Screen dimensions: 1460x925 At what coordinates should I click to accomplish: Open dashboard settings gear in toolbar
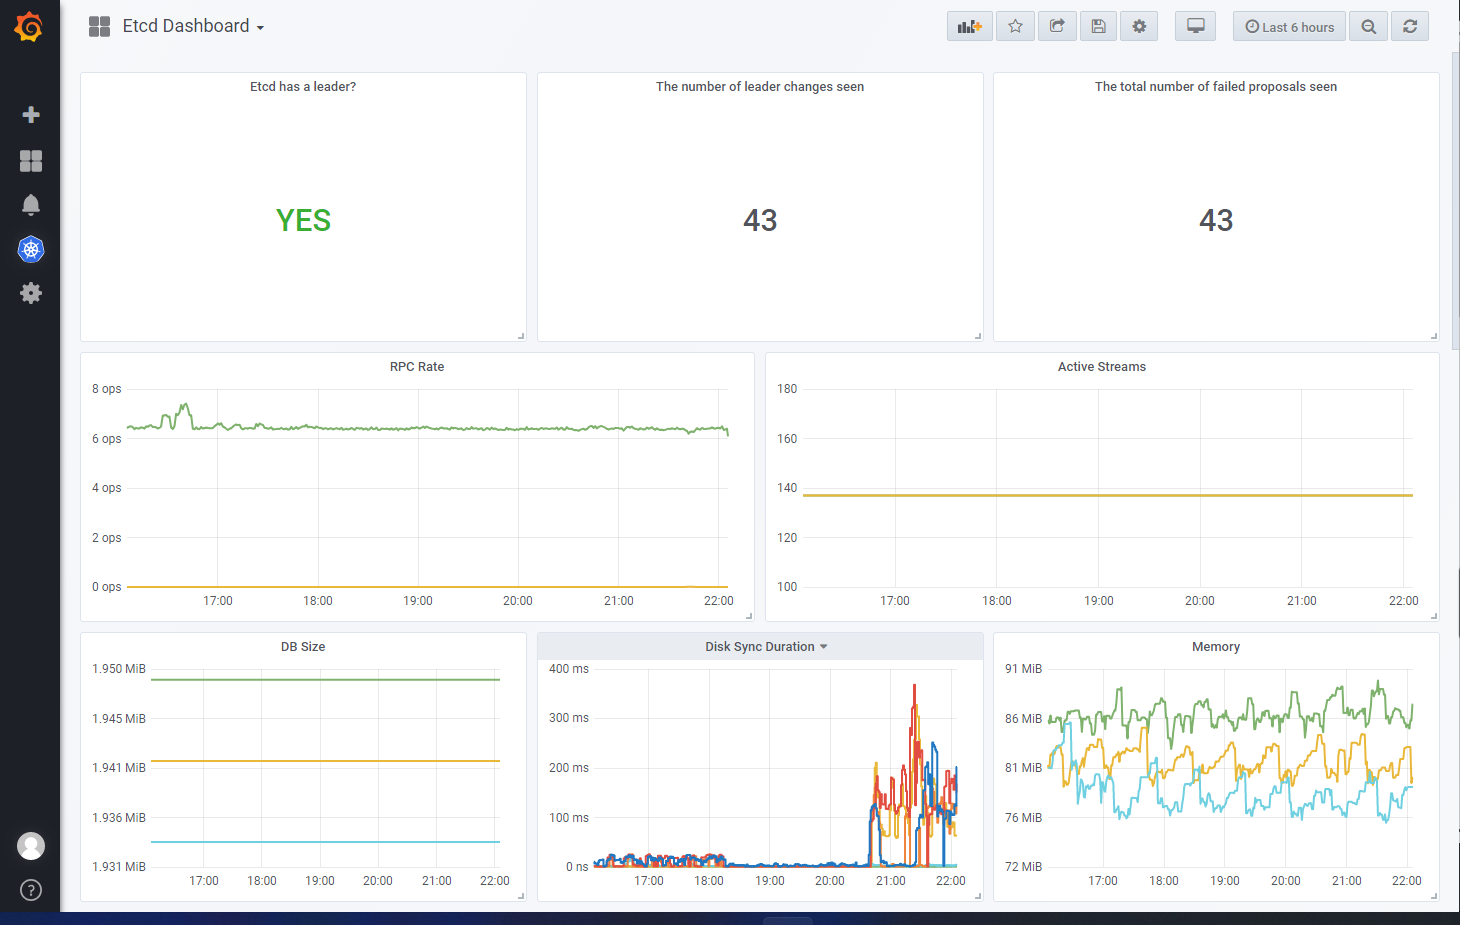[x=1139, y=27]
